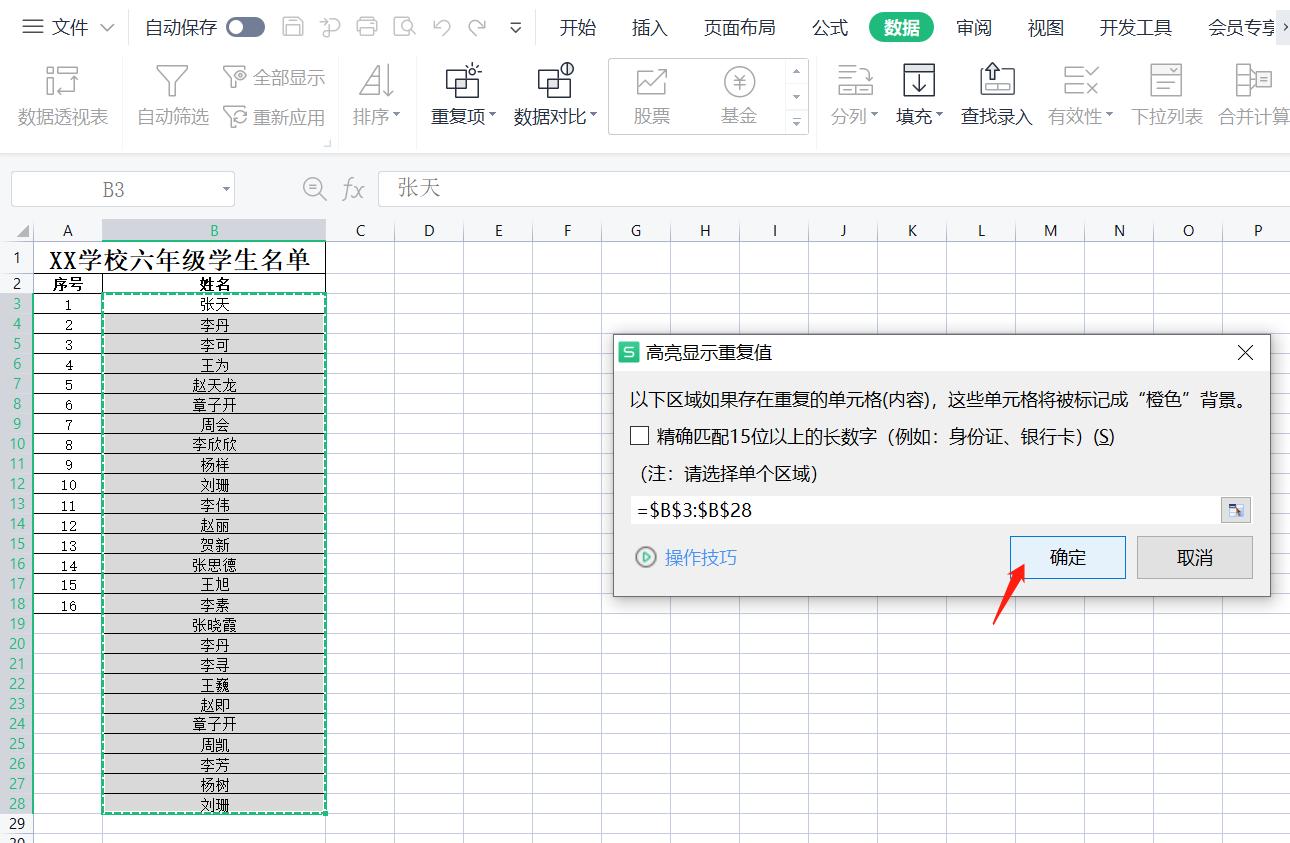Click the range collapse icon in the dialog
This screenshot has height=843, width=1290.
click(1236, 509)
